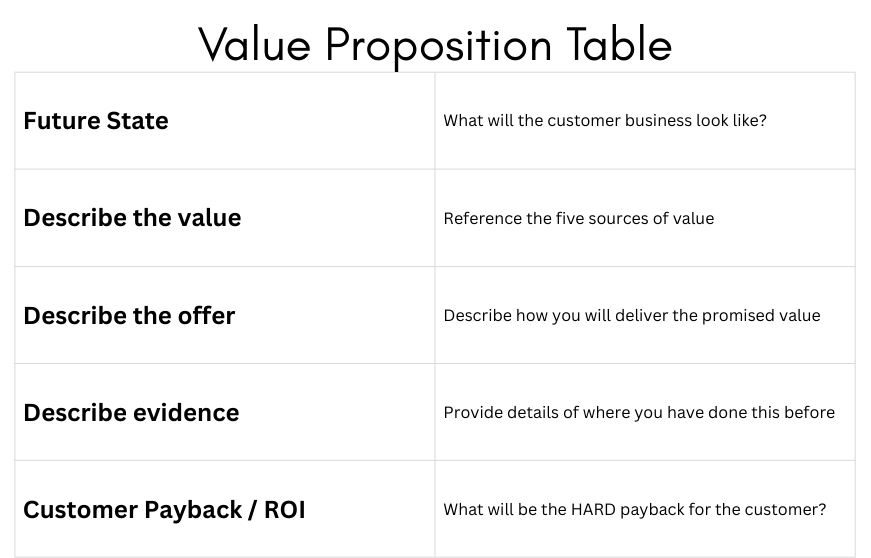871x558 pixels.
Task: Click the 'Future State' heading cell
Action: [x=96, y=120]
